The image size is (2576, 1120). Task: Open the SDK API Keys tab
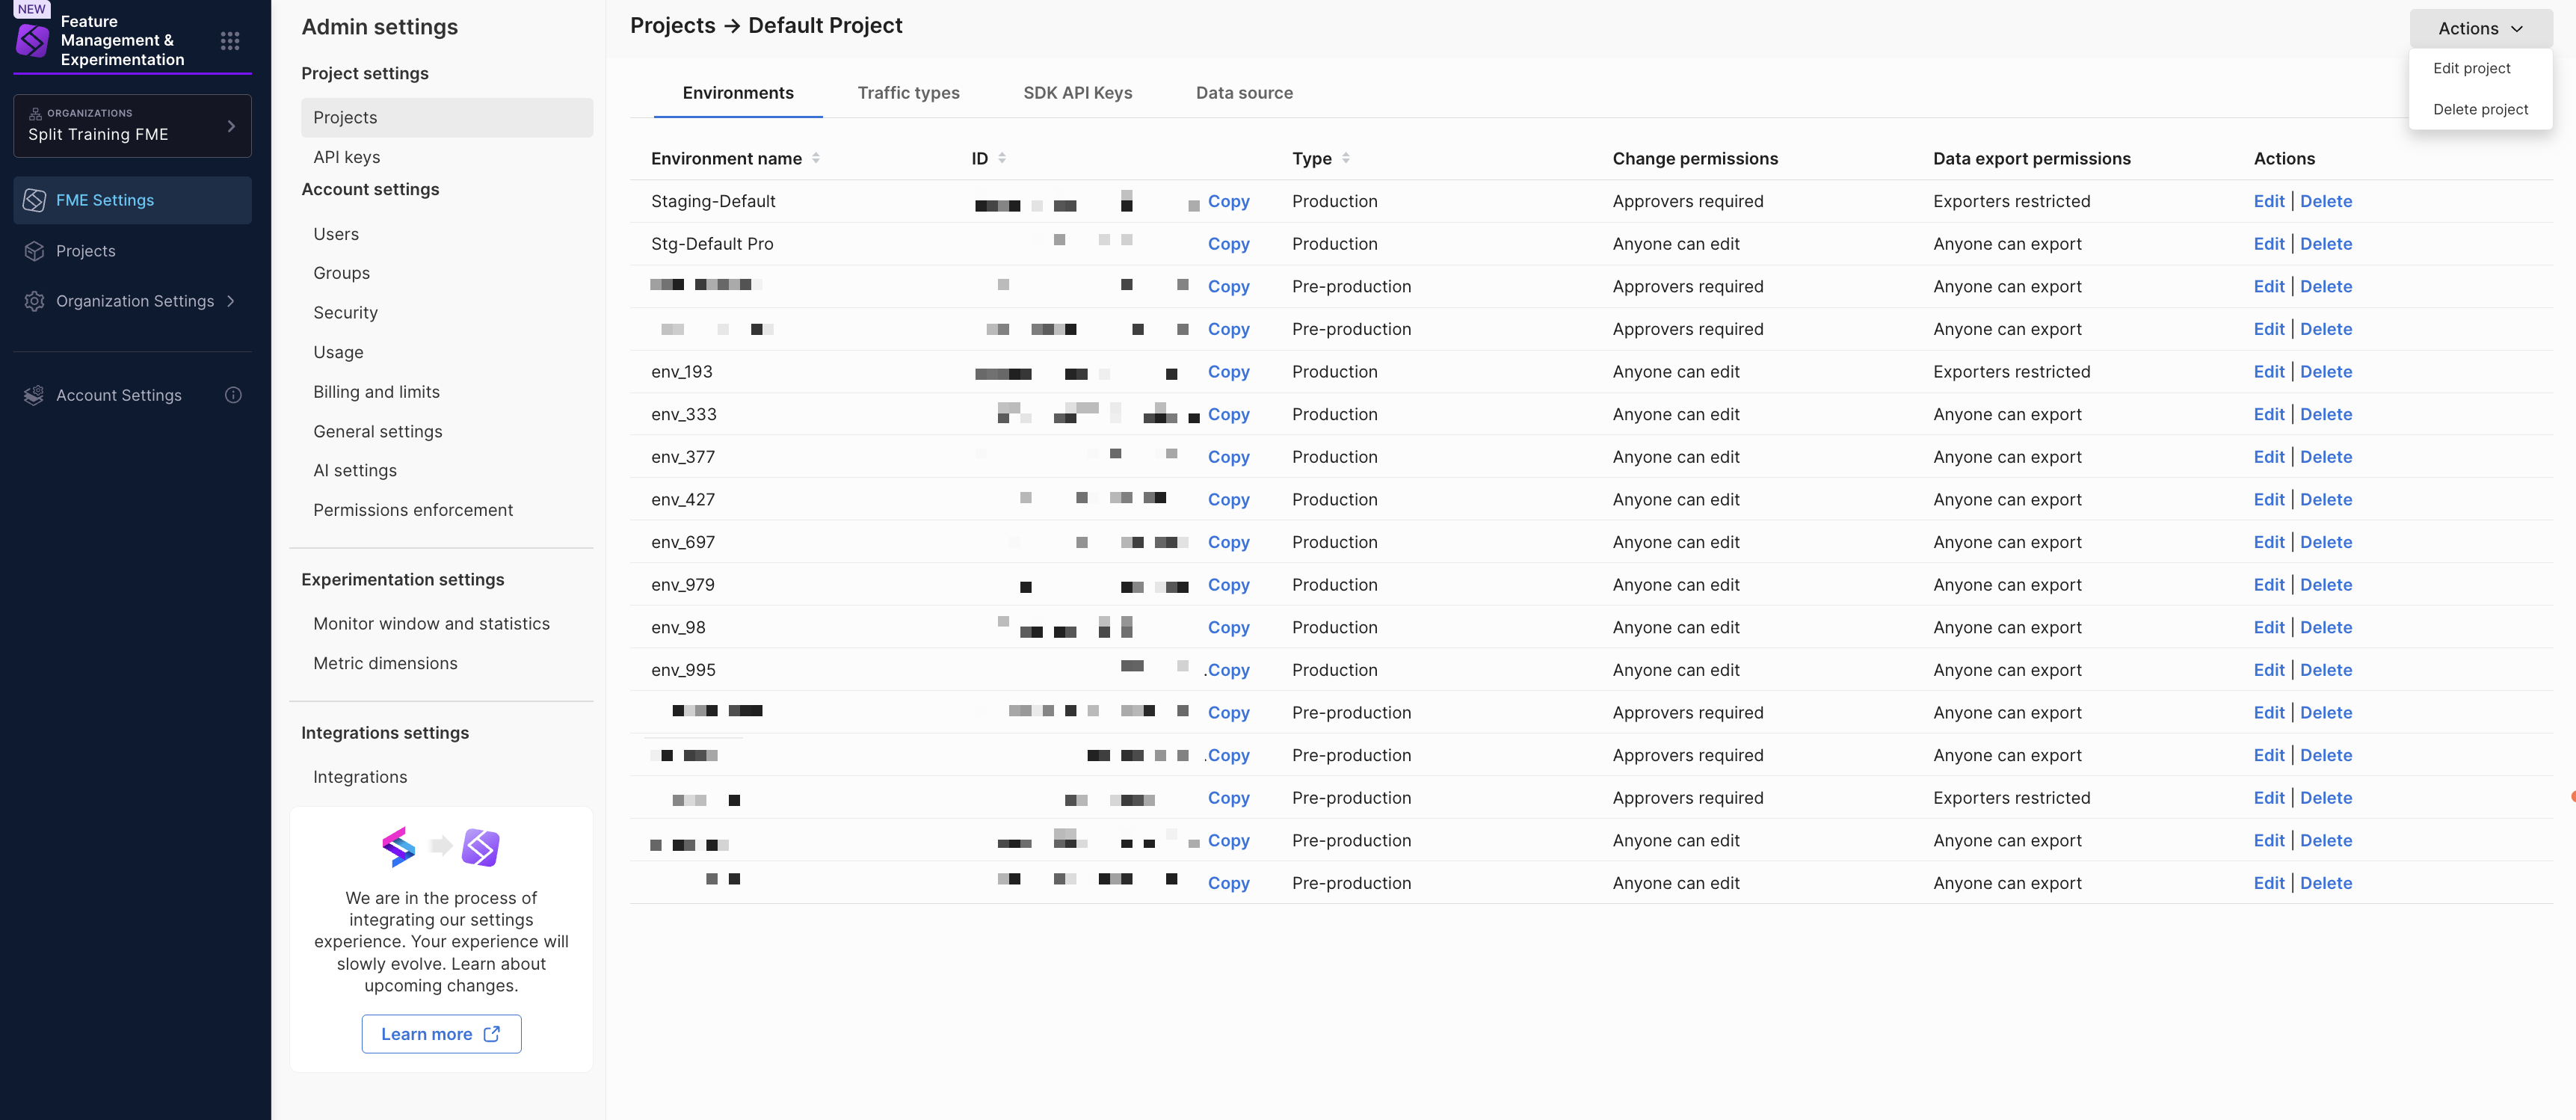click(x=1077, y=93)
